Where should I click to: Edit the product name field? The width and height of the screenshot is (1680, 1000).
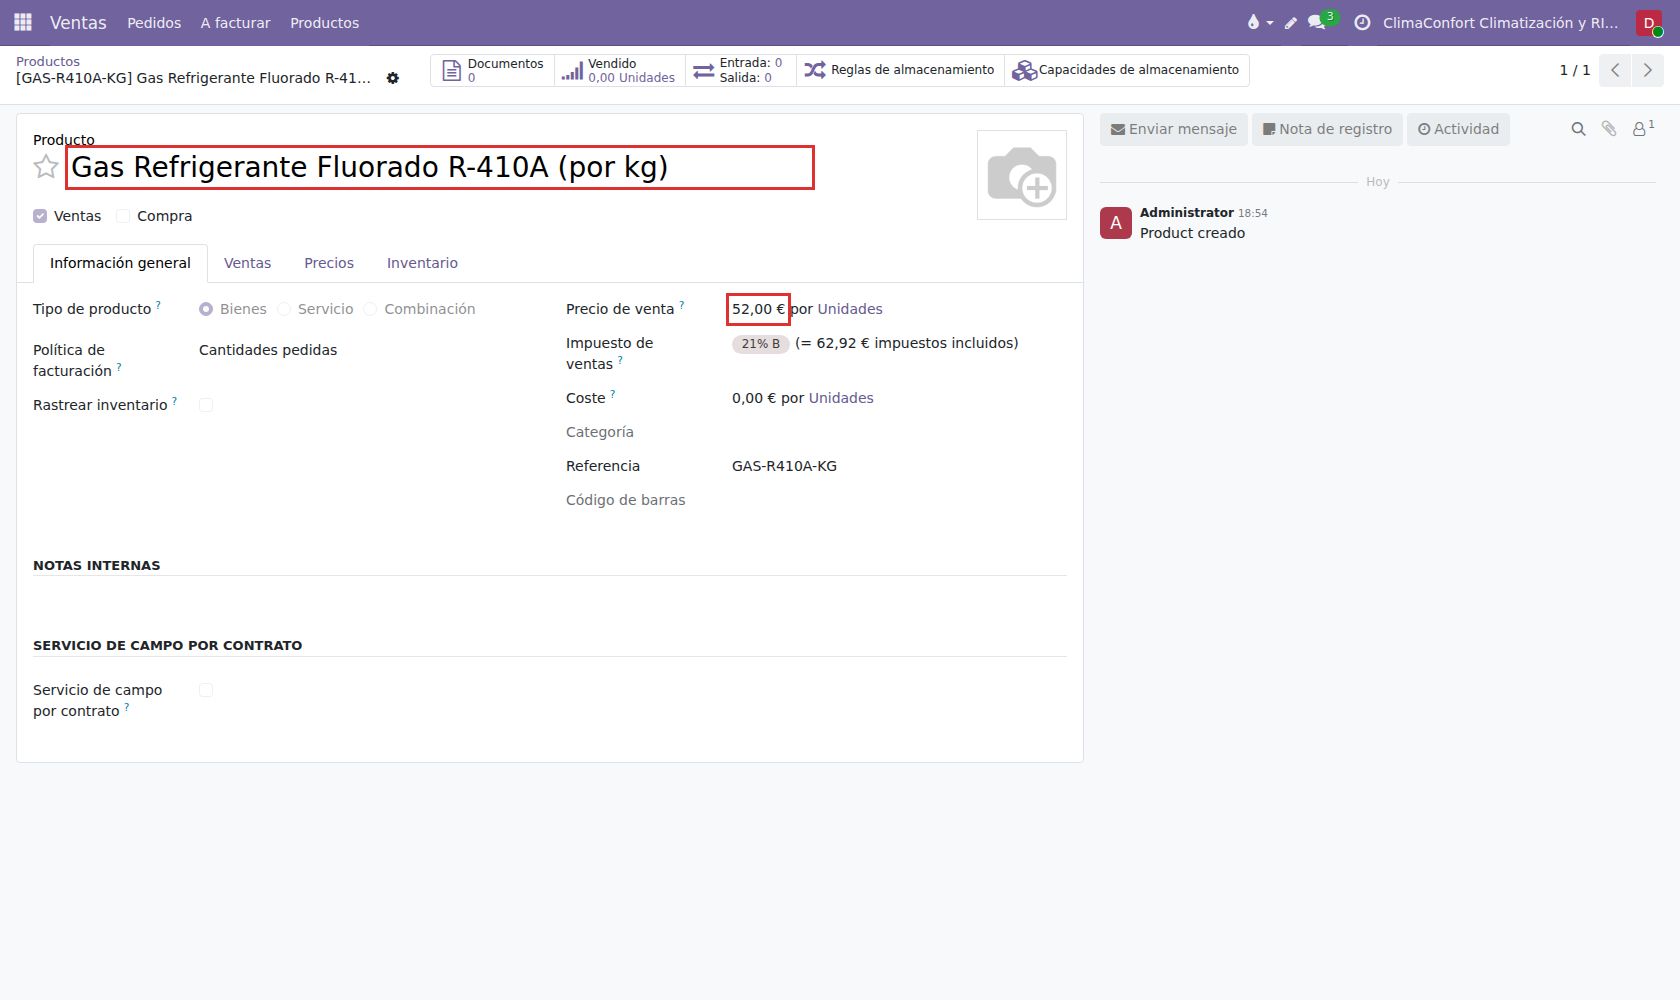440,167
